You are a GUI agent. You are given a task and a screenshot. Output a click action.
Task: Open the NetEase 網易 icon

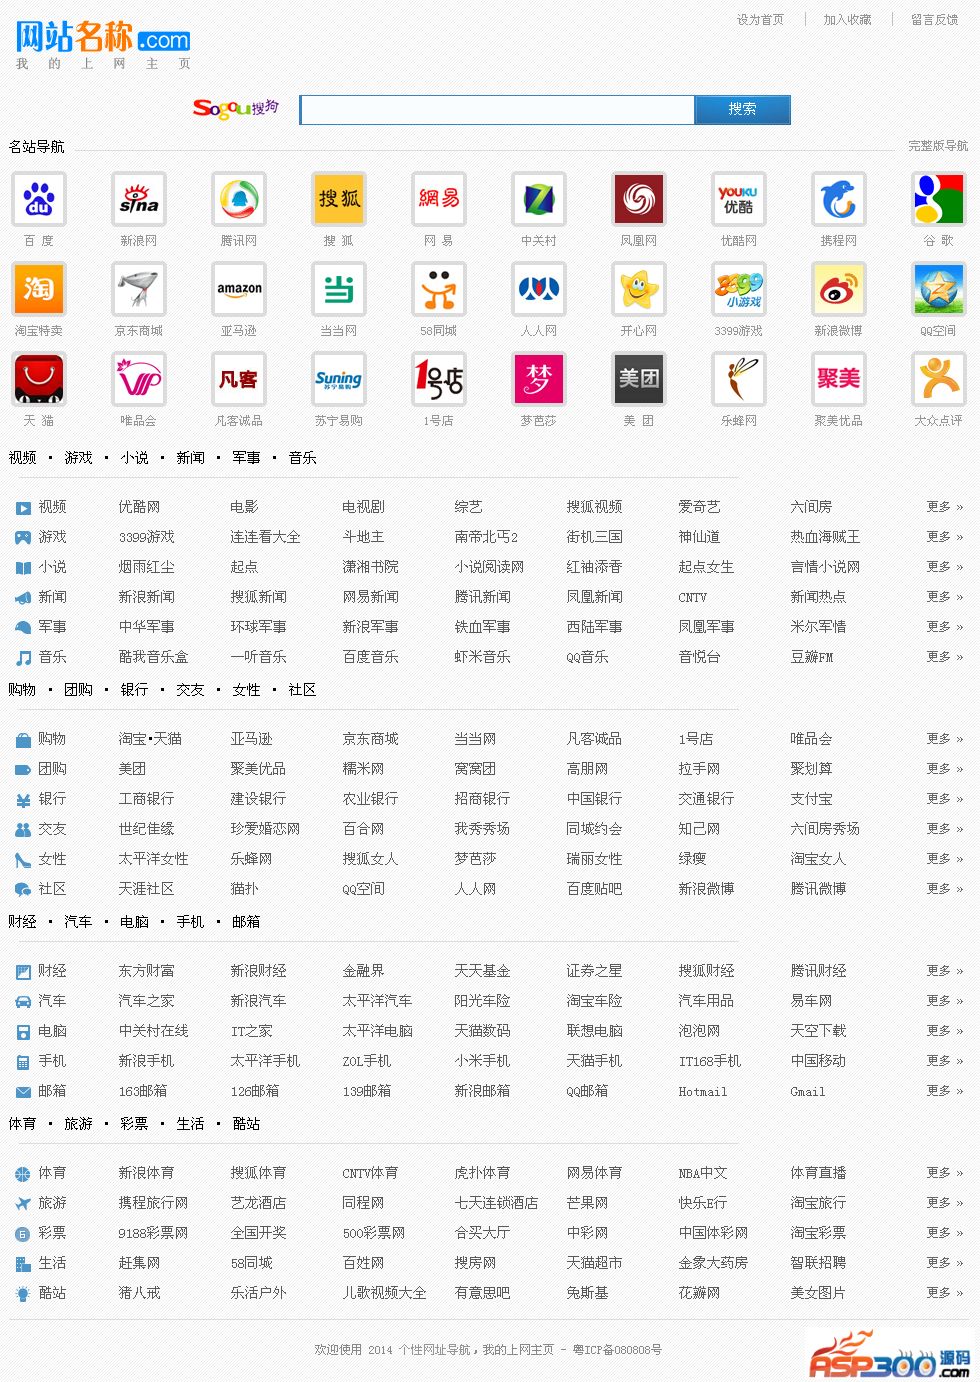click(439, 199)
